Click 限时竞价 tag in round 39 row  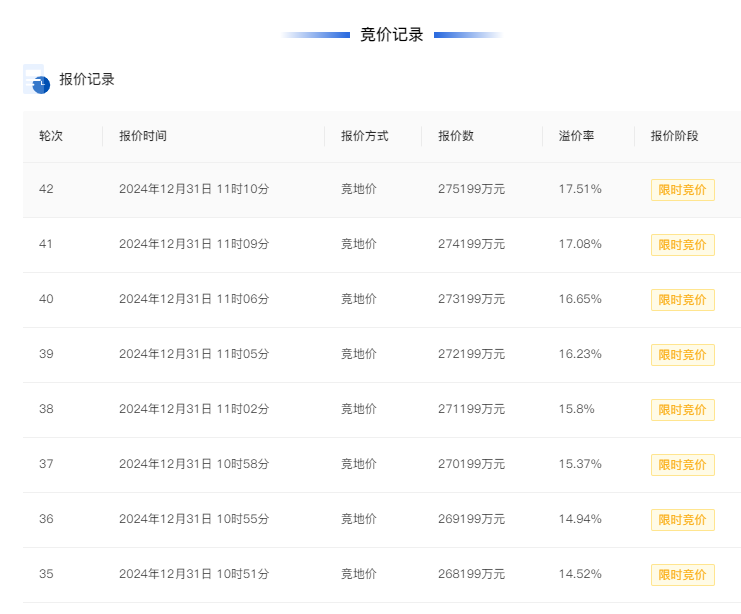(682, 355)
